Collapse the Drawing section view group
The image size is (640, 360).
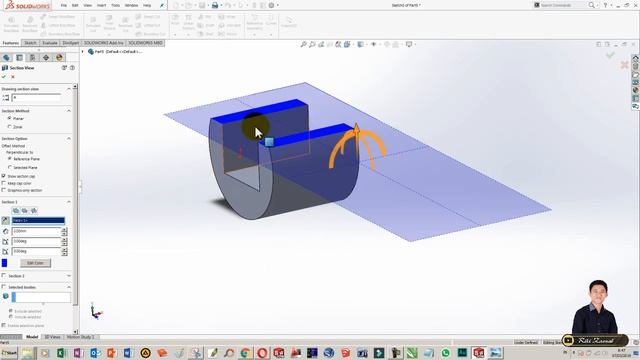[x=69, y=89]
